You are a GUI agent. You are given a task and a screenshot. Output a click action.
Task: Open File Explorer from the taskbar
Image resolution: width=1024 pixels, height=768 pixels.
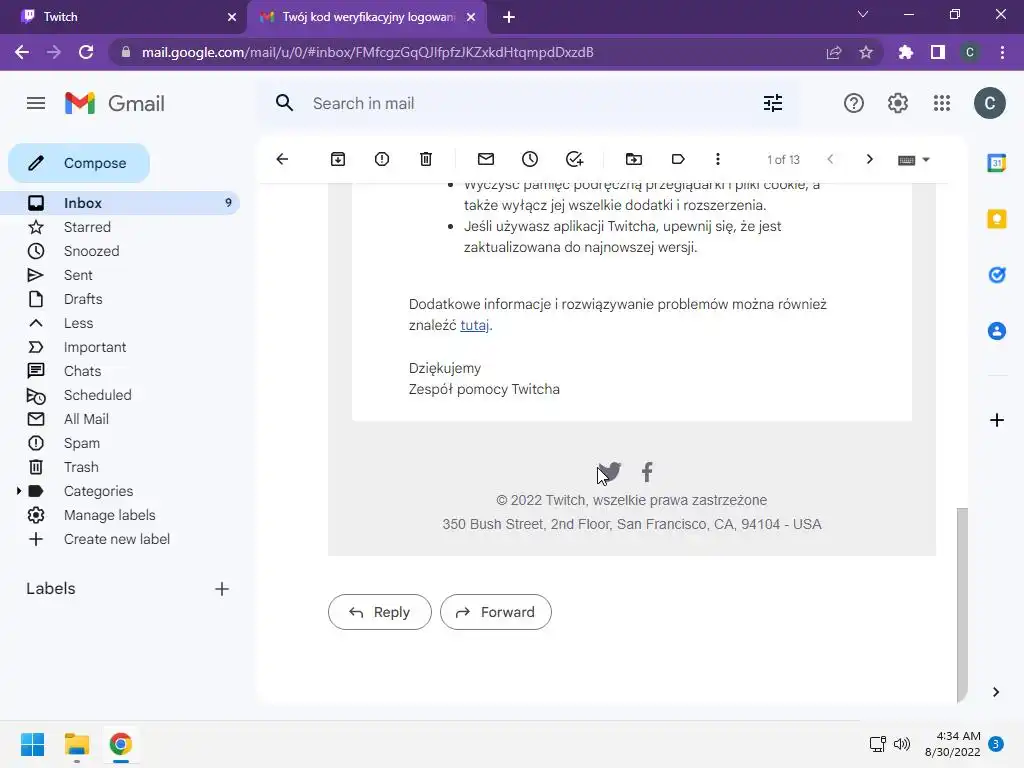pos(76,744)
